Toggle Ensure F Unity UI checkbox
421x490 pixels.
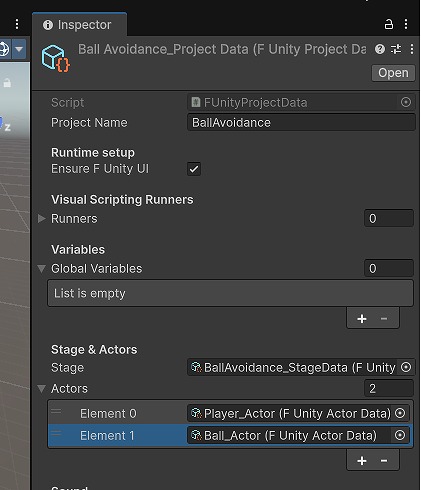point(194,169)
